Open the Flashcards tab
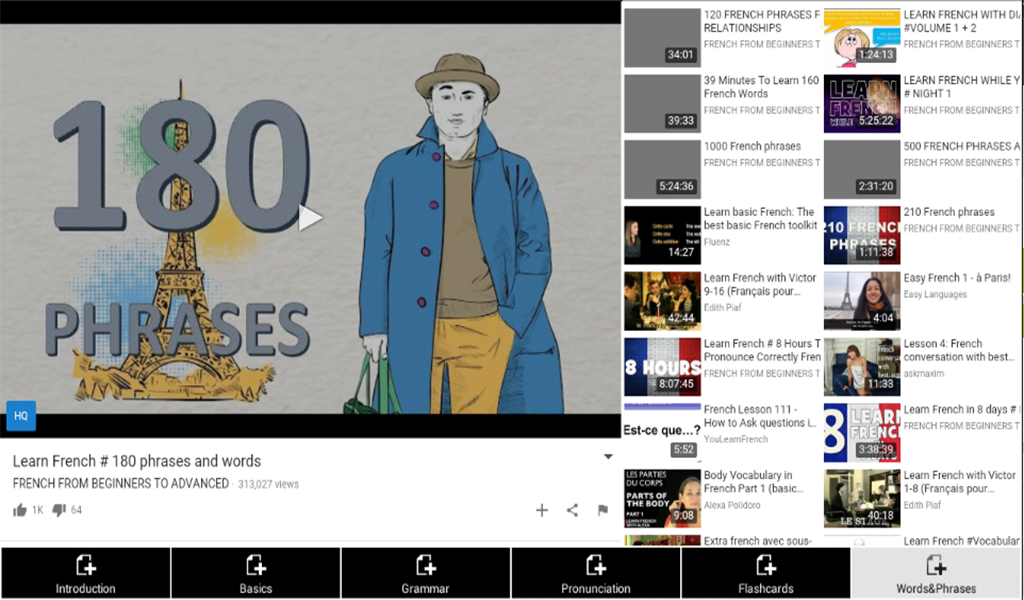The image size is (1024, 600). click(x=766, y=574)
